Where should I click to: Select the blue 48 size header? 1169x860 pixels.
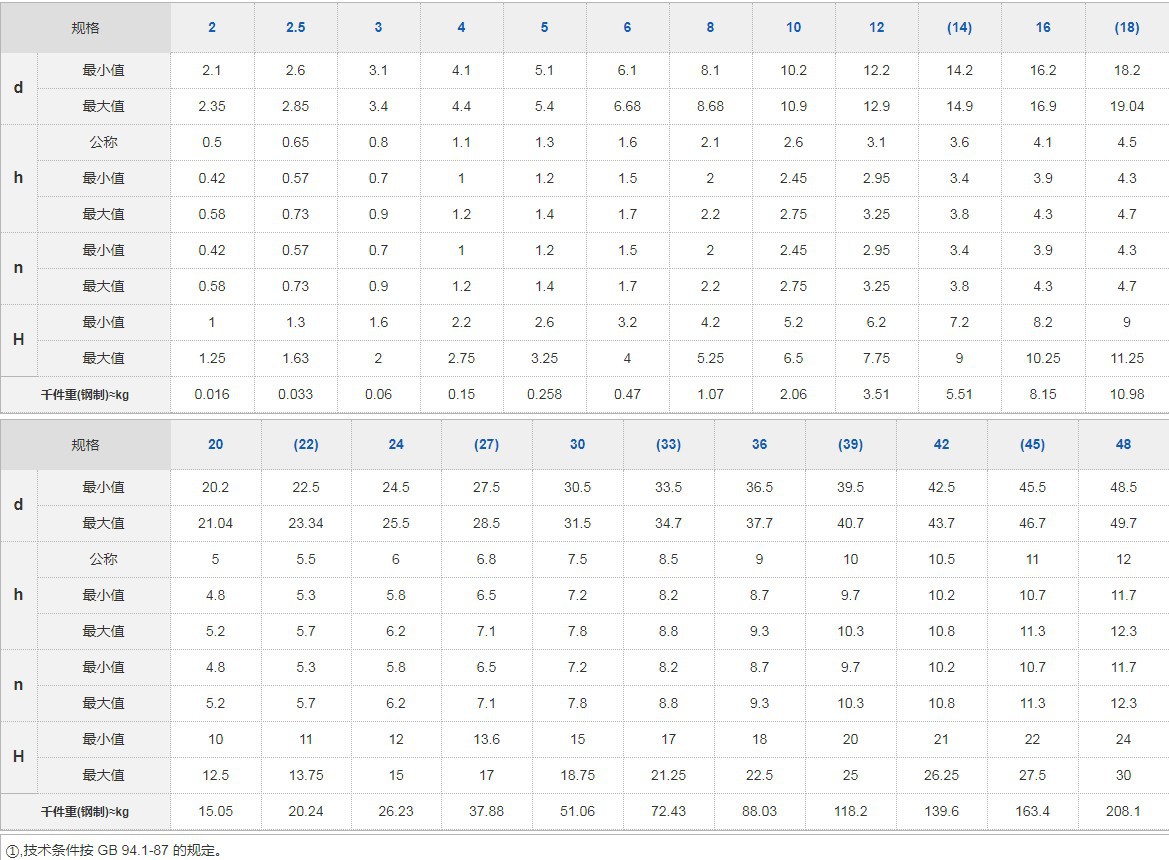[x=1123, y=444]
